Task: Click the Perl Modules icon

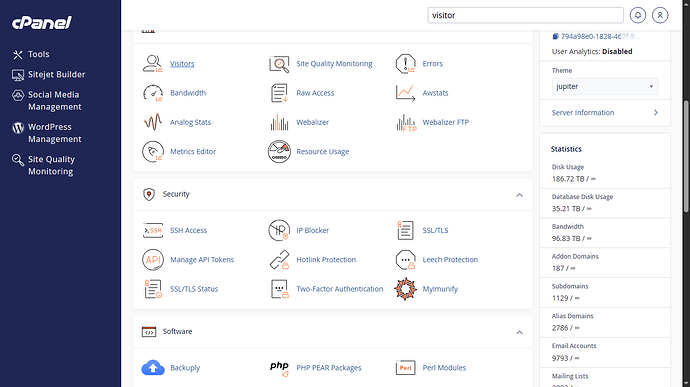Action: [405, 368]
